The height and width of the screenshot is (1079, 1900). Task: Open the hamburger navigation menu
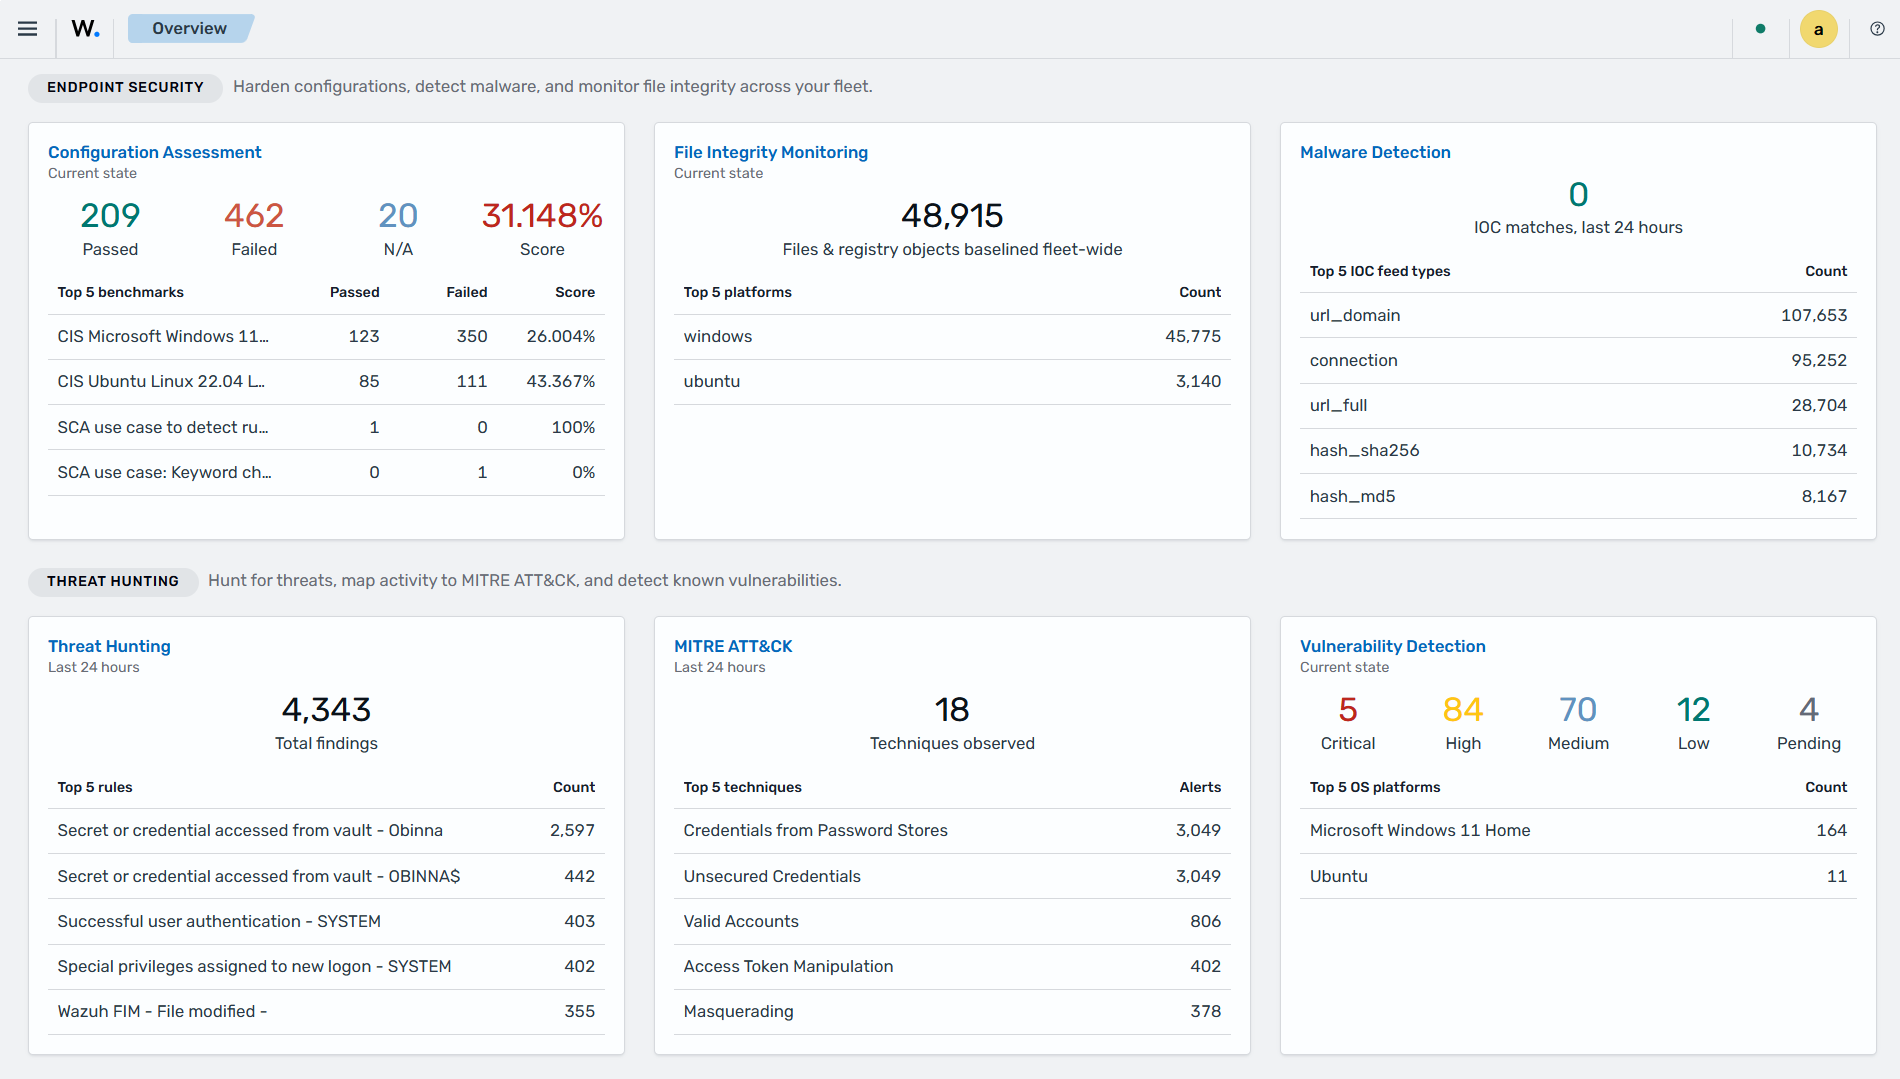coord(28,29)
